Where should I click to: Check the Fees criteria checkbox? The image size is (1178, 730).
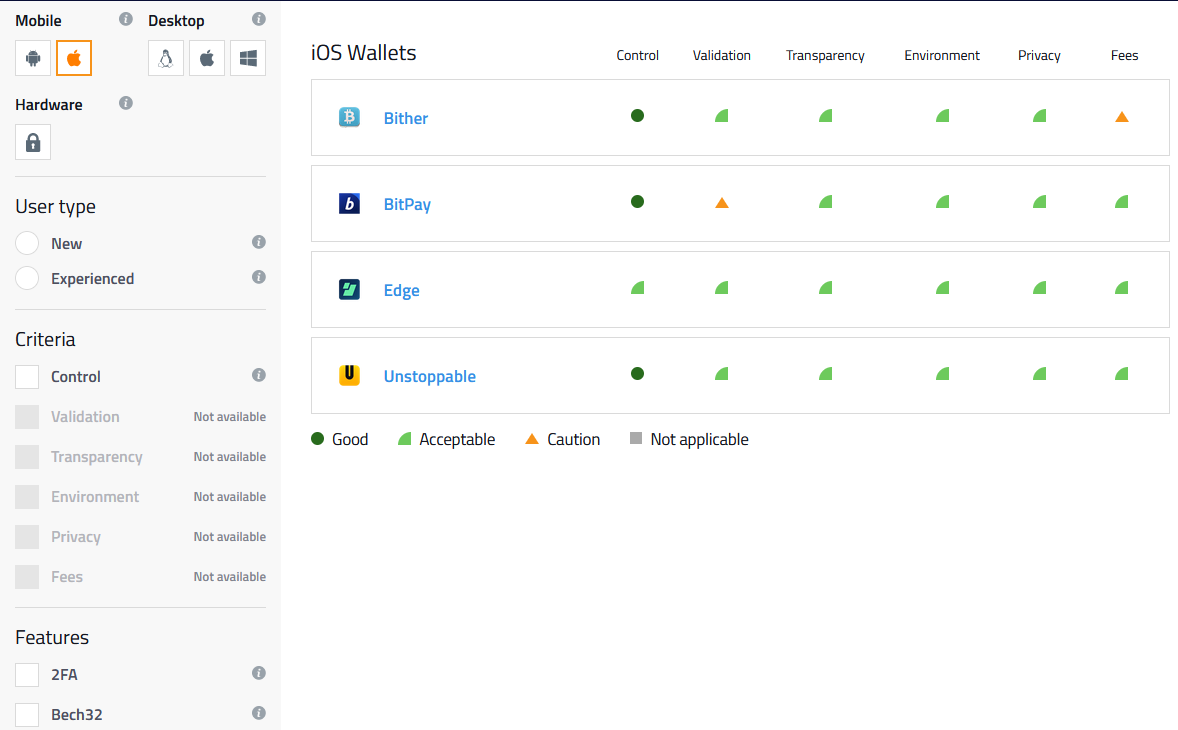(x=27, y=577)
